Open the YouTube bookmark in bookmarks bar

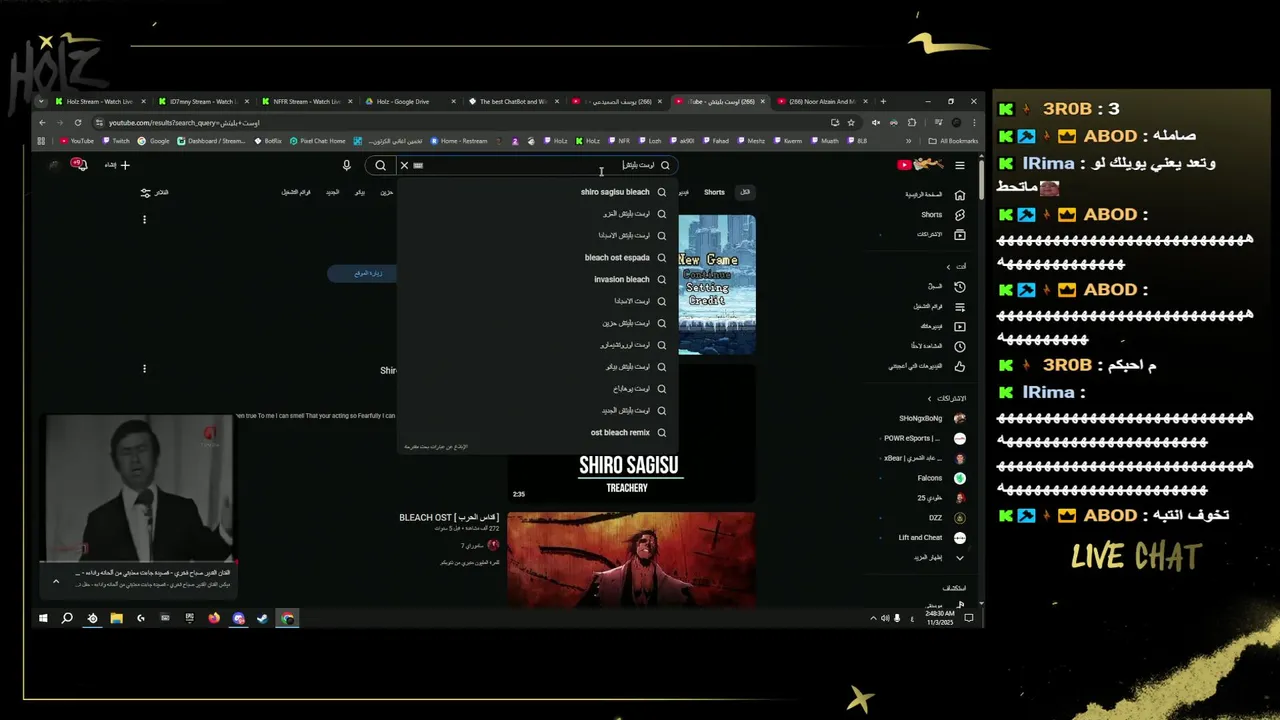77,141
